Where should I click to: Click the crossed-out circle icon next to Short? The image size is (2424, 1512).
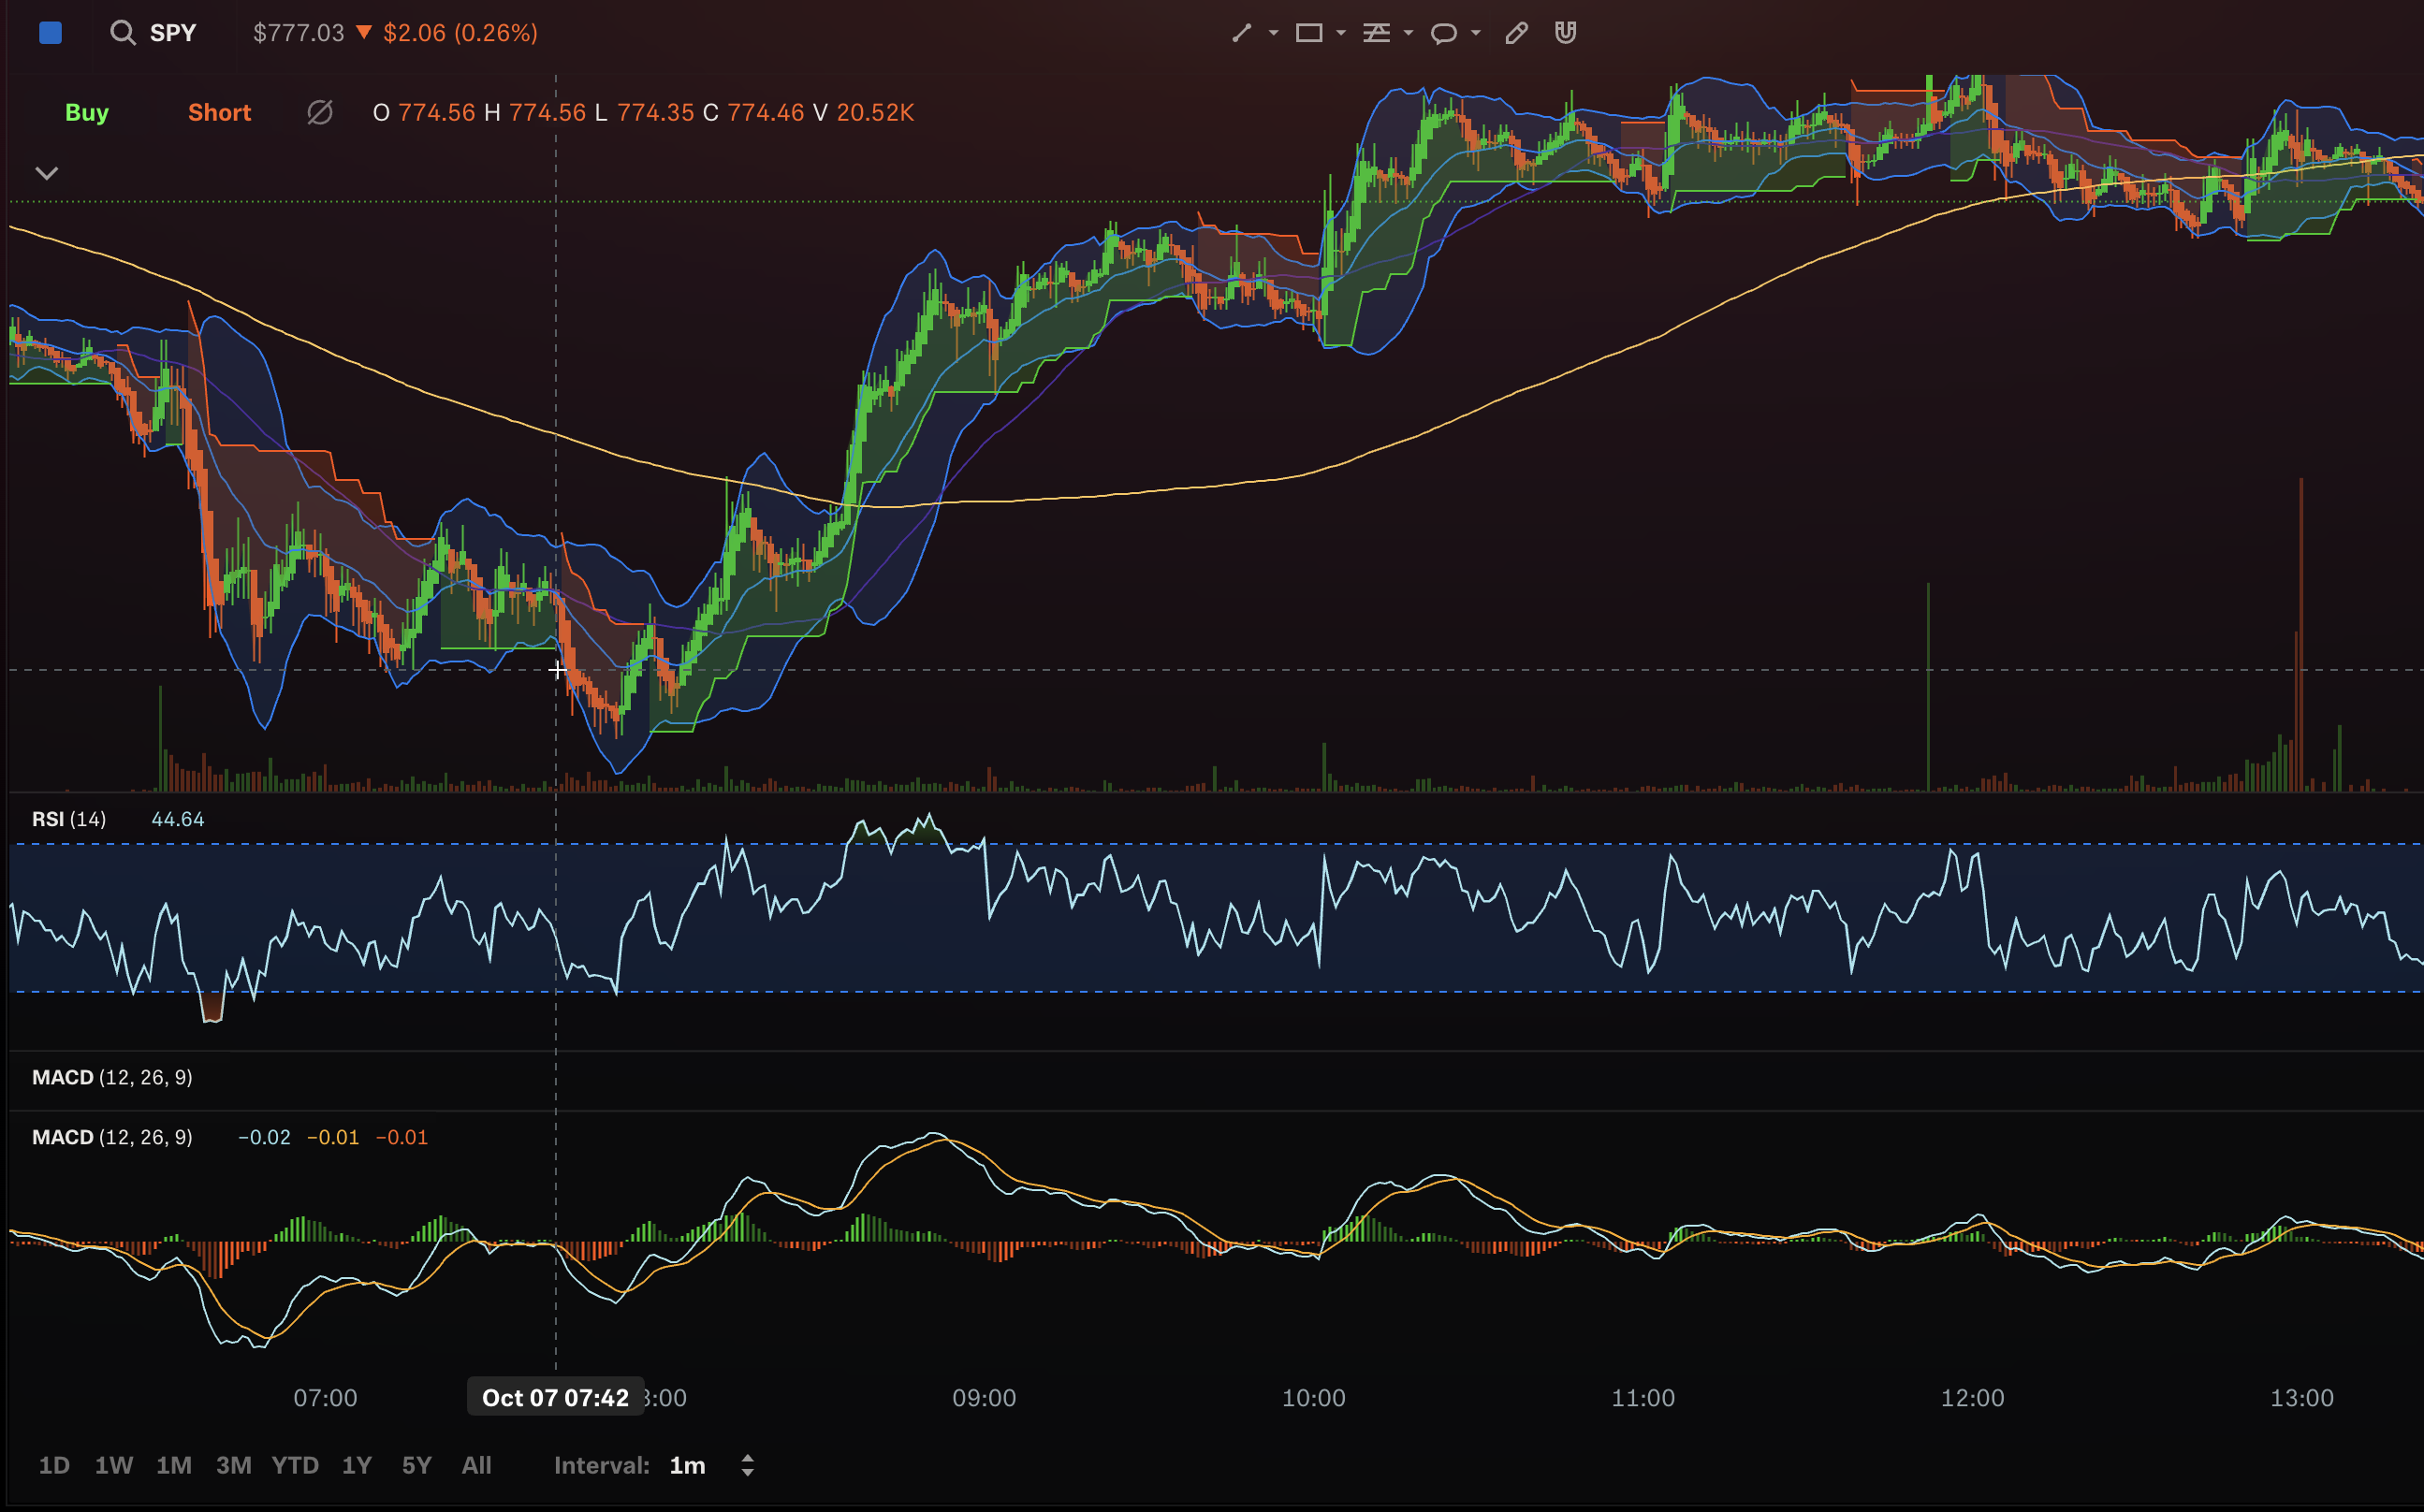coord(320,112)
